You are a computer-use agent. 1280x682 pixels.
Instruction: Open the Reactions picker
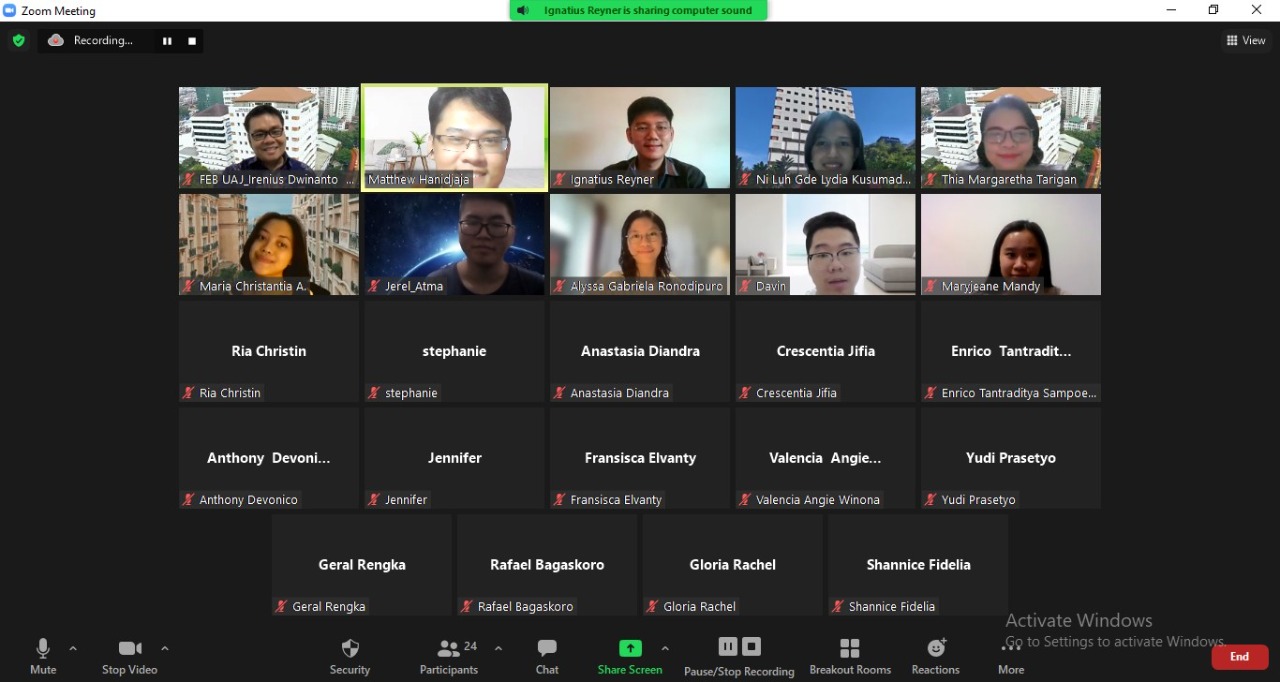[936, 656]
